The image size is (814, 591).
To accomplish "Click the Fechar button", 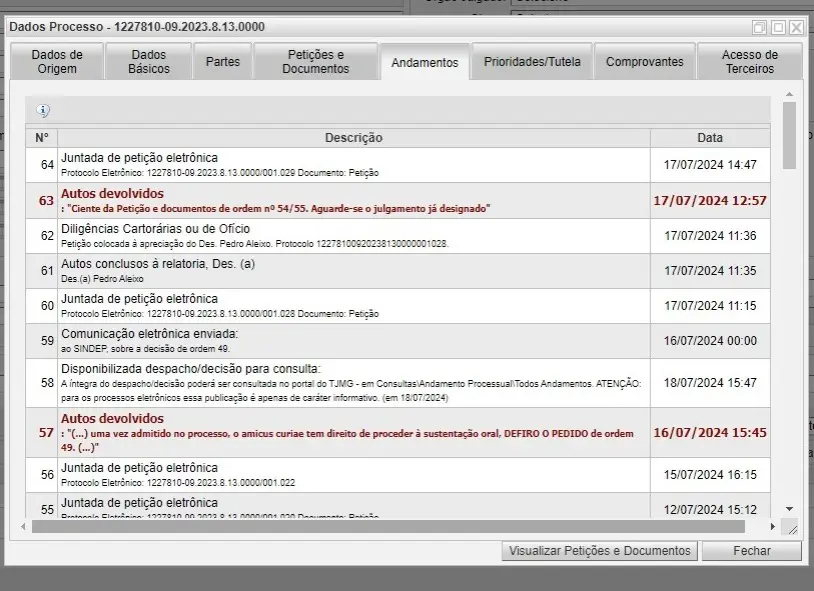I will tap(751, 551).
